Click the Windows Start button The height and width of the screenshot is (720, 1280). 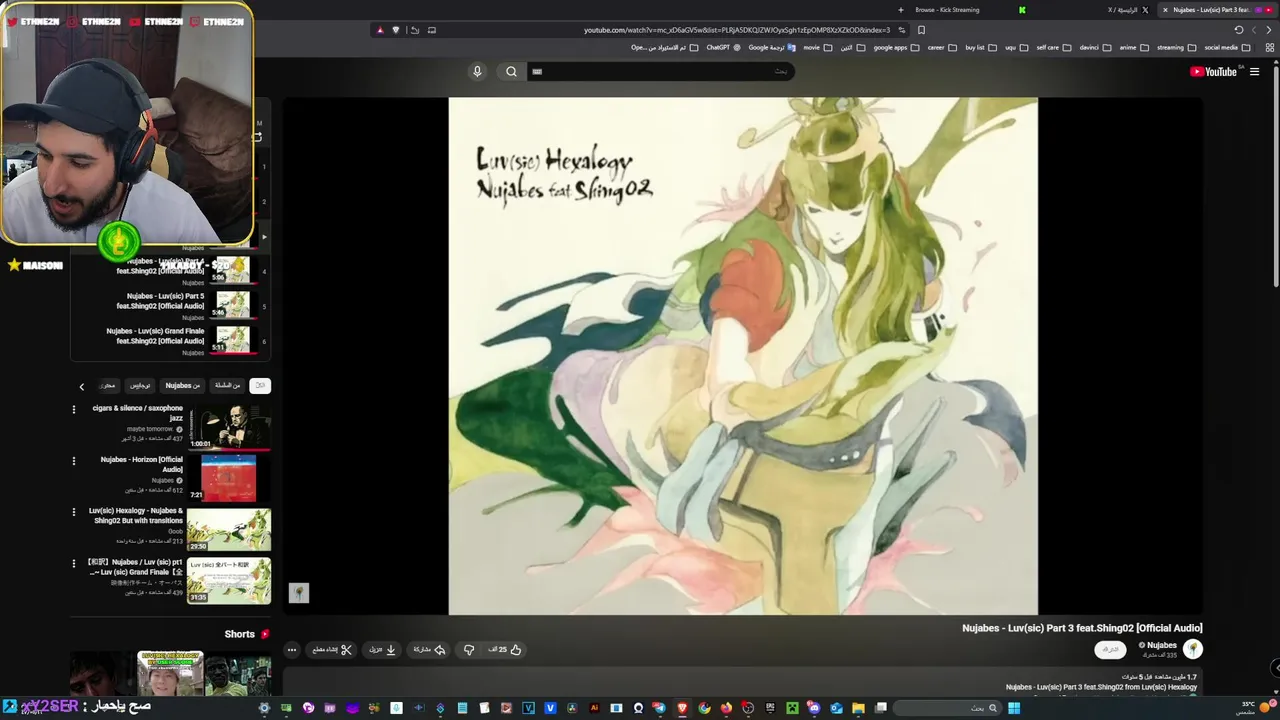(1013, 708)
